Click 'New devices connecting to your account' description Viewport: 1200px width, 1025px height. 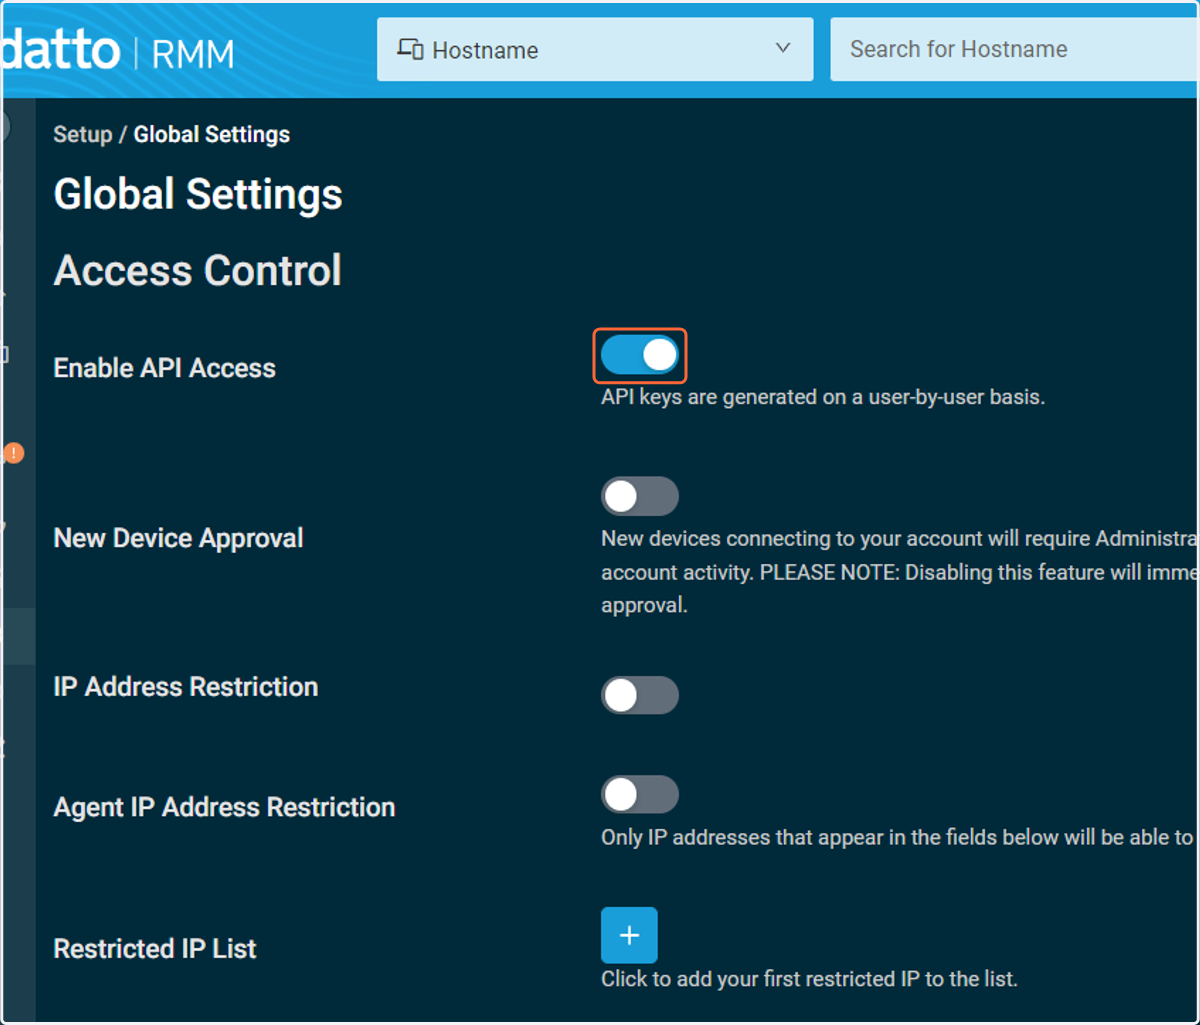tap(899, 572)
